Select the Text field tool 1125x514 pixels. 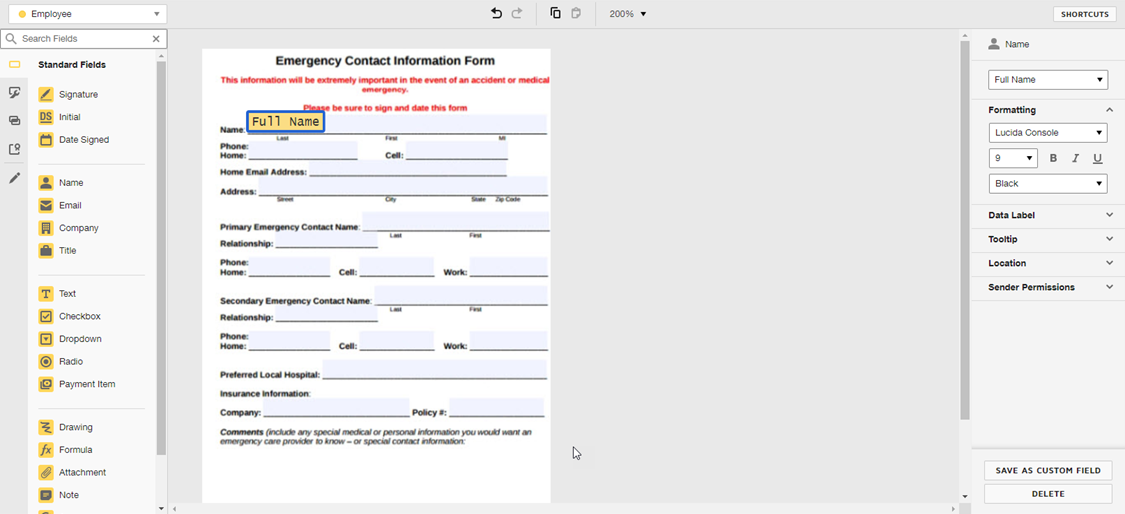point(57,294)
